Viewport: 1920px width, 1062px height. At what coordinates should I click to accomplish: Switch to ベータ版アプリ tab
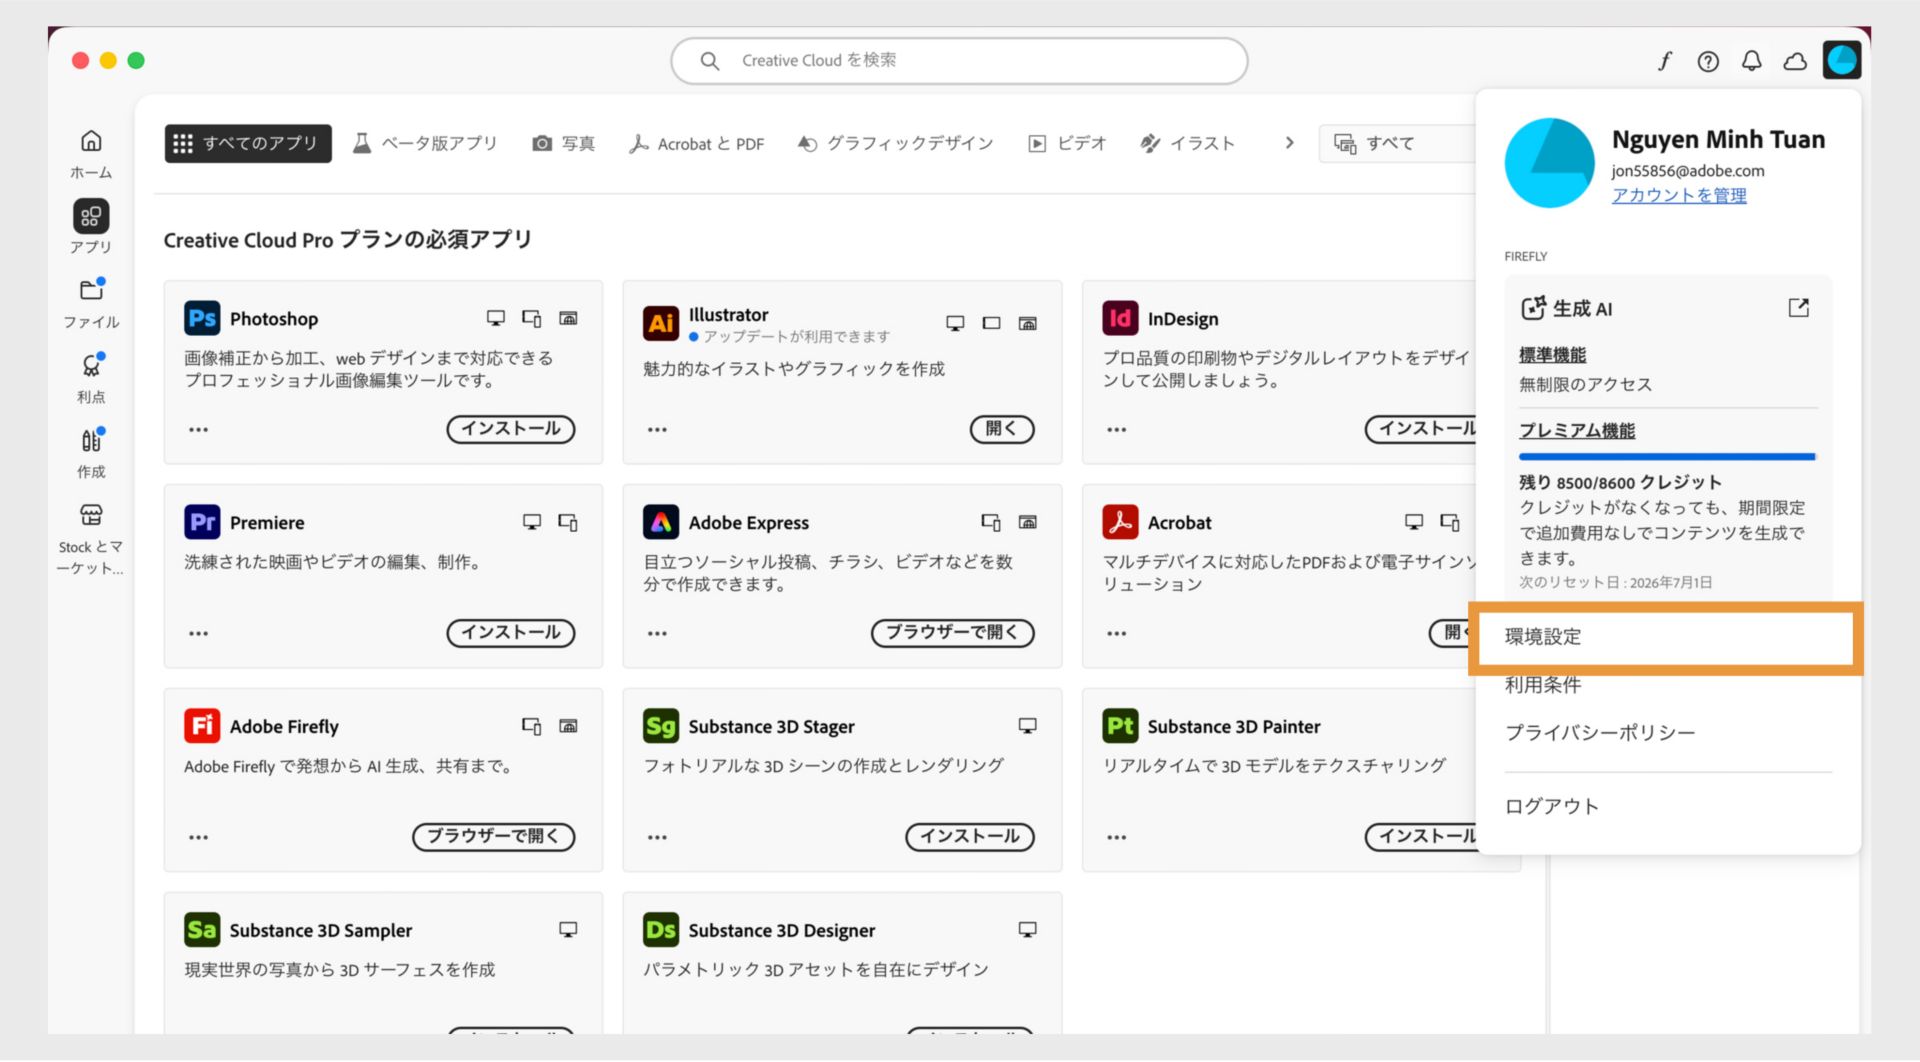pos(425,143)
